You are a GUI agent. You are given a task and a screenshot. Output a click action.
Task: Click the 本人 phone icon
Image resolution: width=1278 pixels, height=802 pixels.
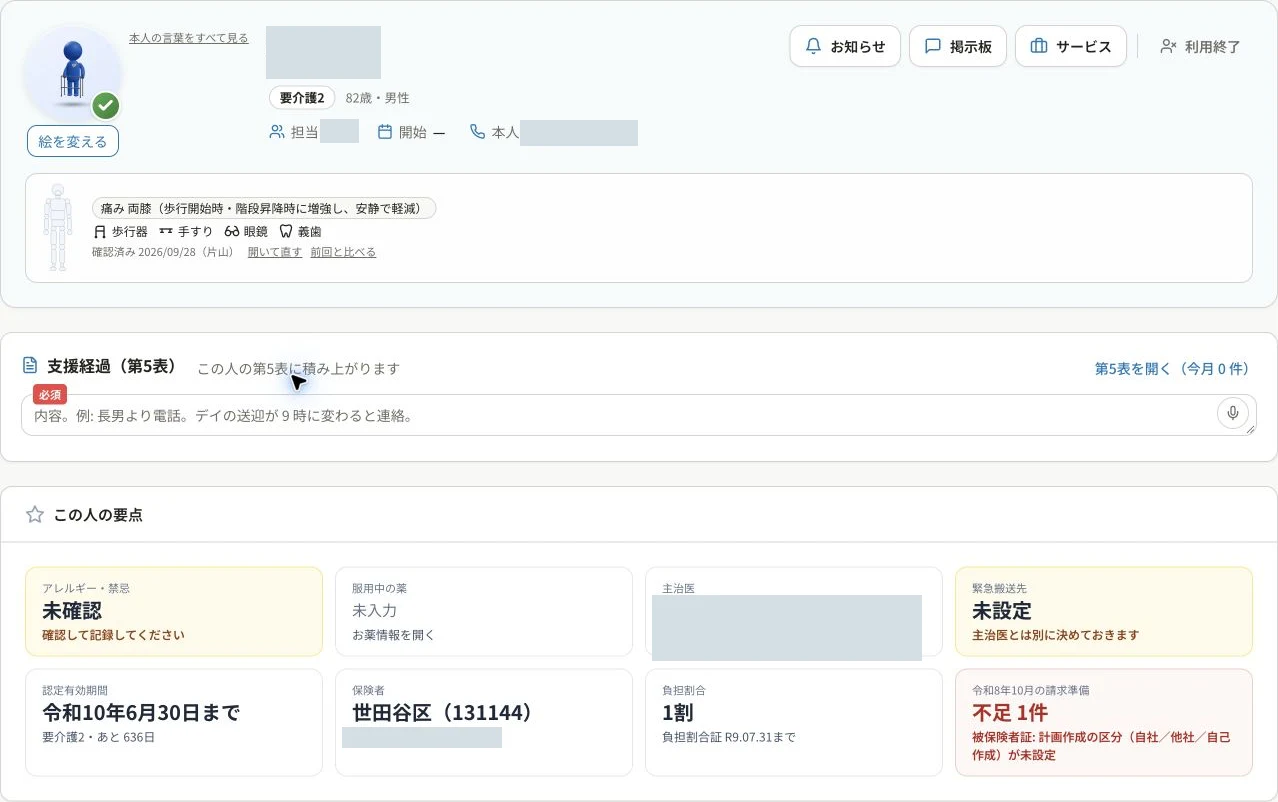click(478, 132)
